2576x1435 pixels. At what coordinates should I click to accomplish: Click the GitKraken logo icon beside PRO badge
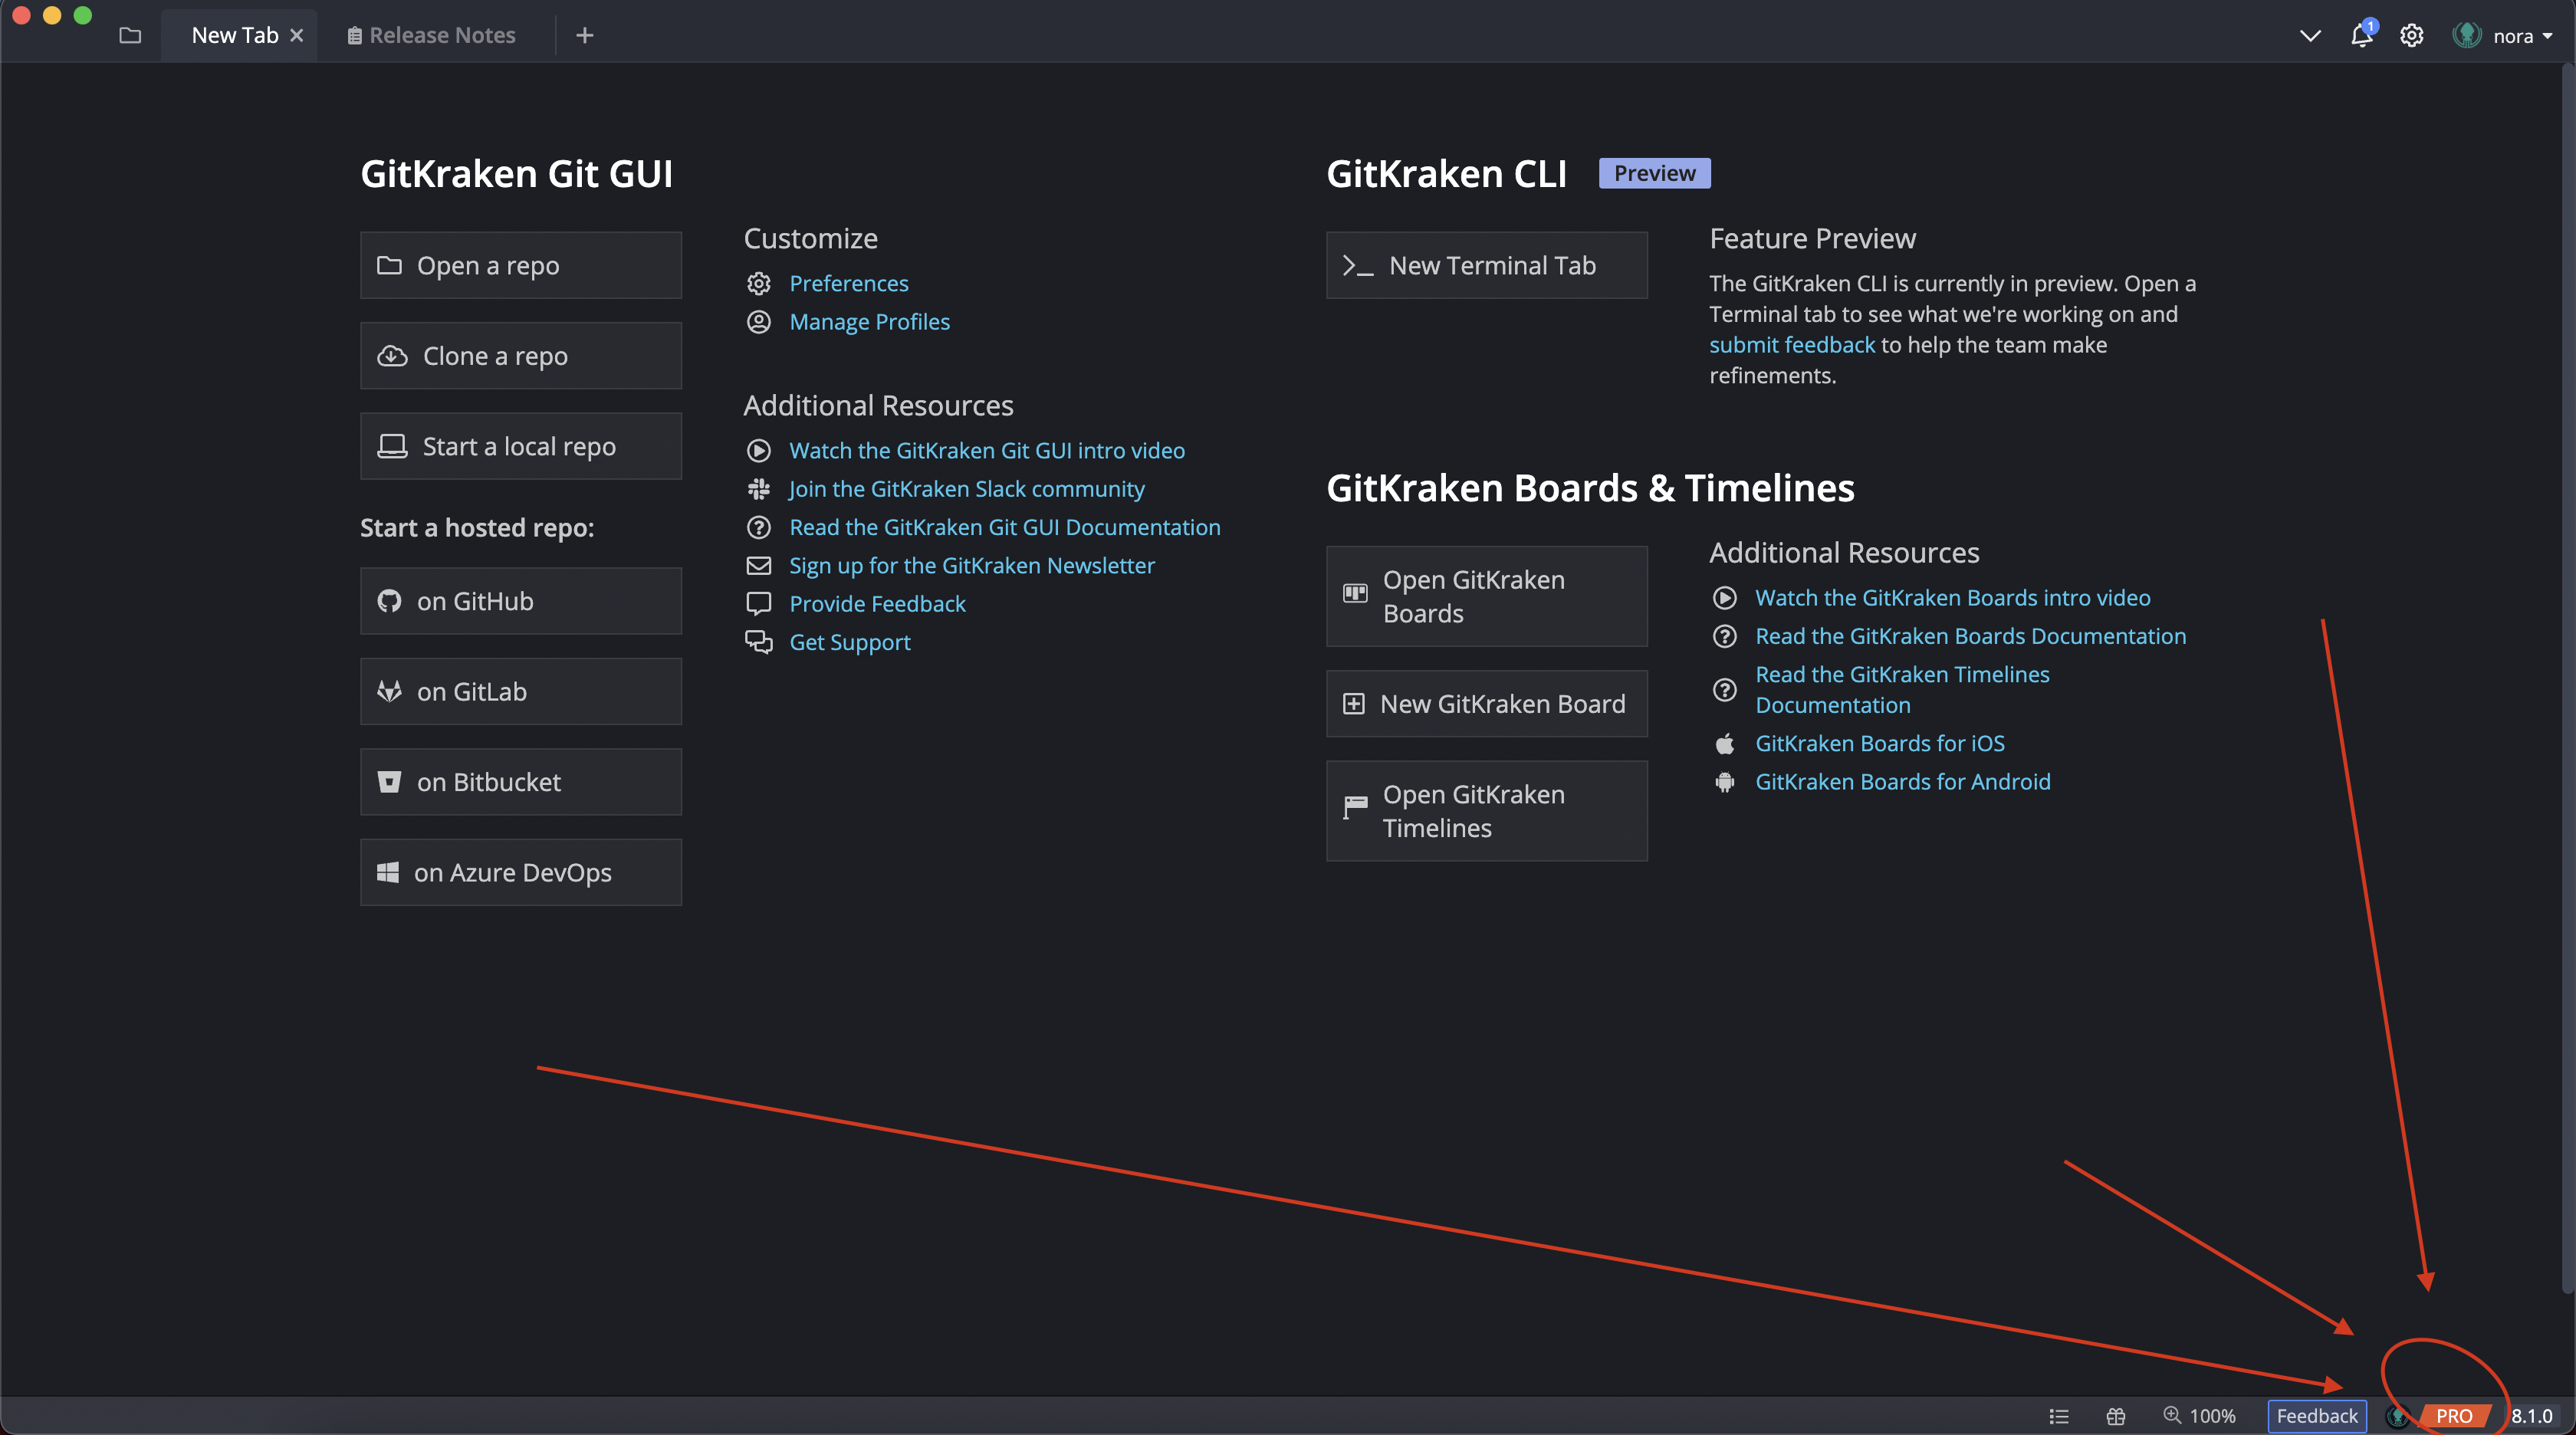tap(2397, 1416)
